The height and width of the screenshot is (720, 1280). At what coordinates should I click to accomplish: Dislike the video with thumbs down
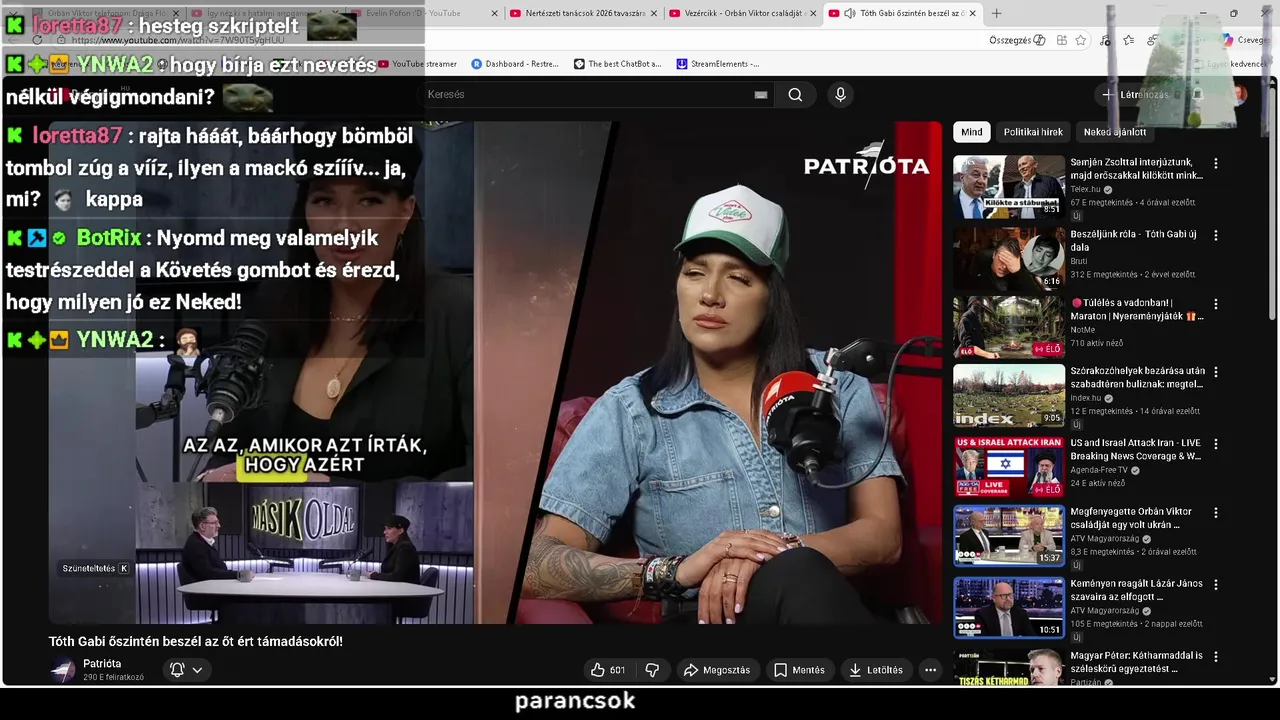point(652,670)
